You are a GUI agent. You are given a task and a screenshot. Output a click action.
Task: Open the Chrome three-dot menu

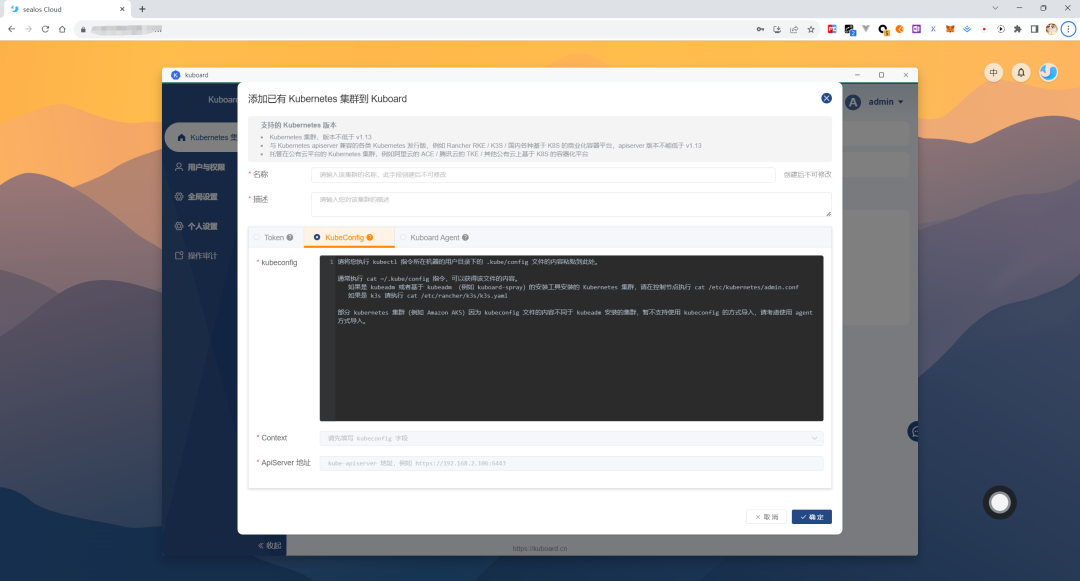tap(1068, 29)
